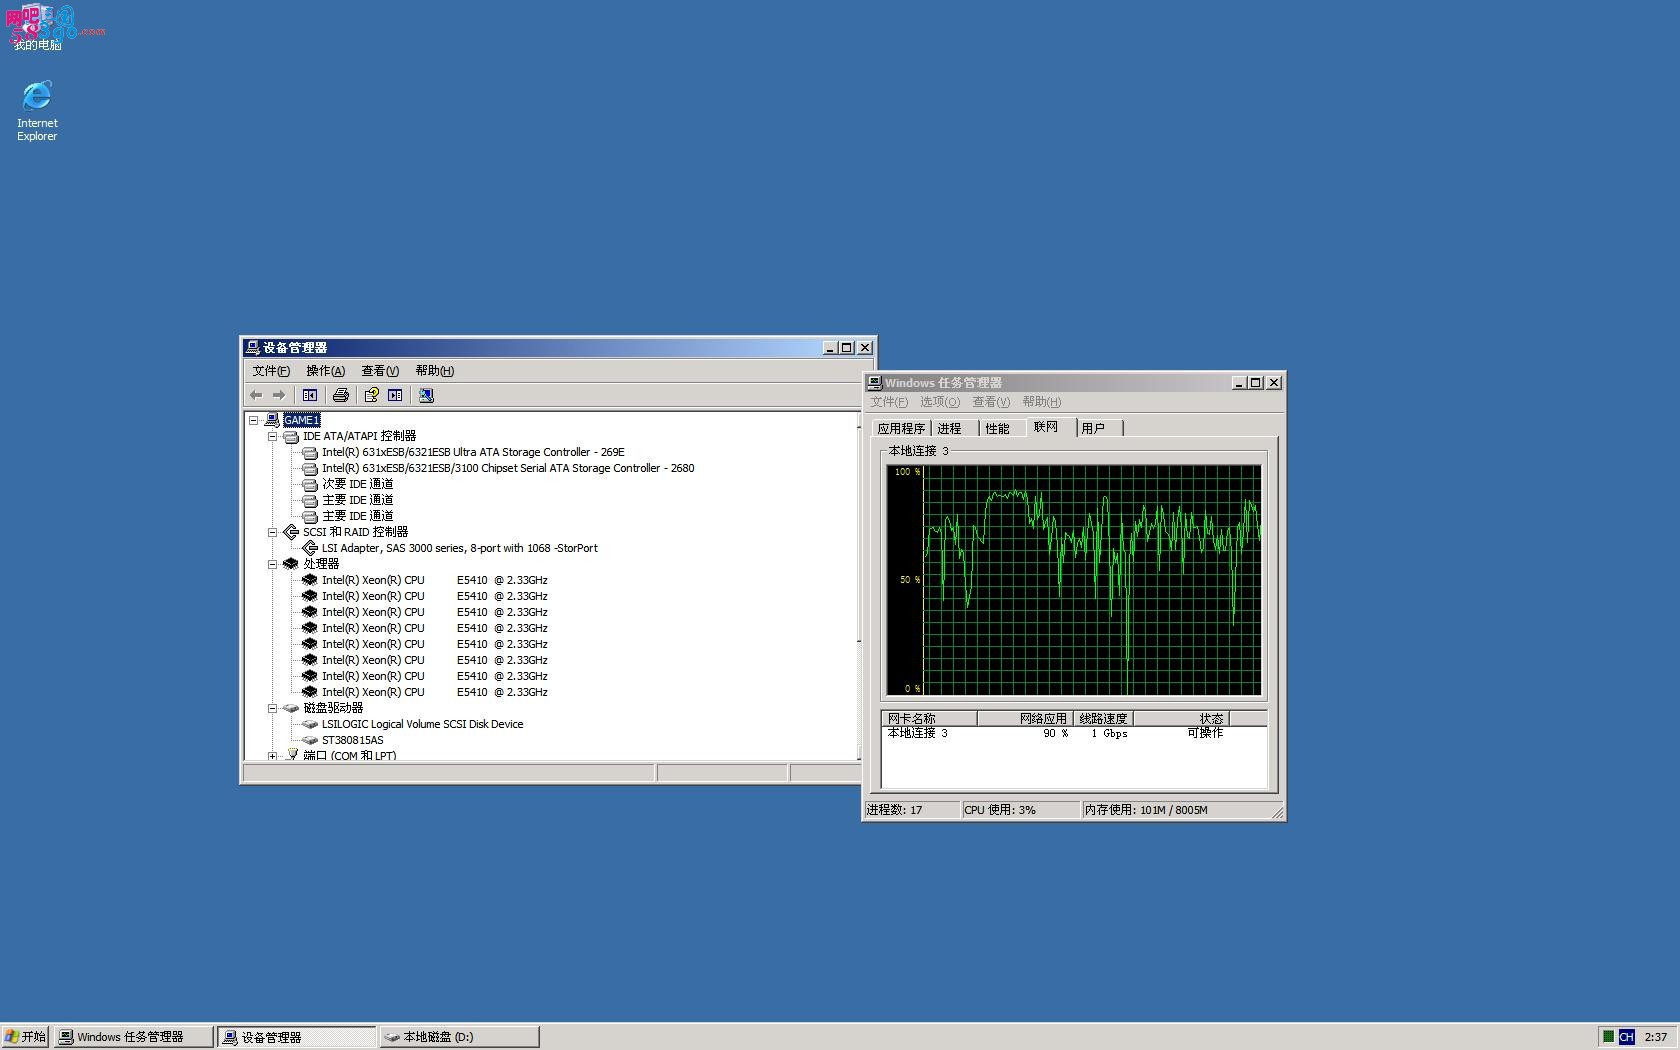This screenshot has width=1680, height=1050.
Task: Click the Scan for hardware changes icon
Action: [426, 395]
